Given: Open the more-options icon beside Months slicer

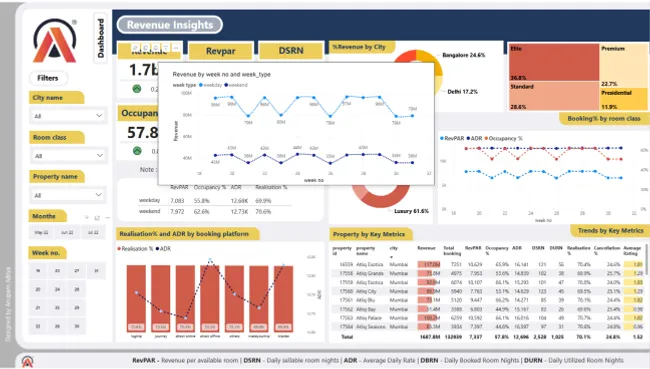Looking at the screenshot, I should (x=107, y=217).
